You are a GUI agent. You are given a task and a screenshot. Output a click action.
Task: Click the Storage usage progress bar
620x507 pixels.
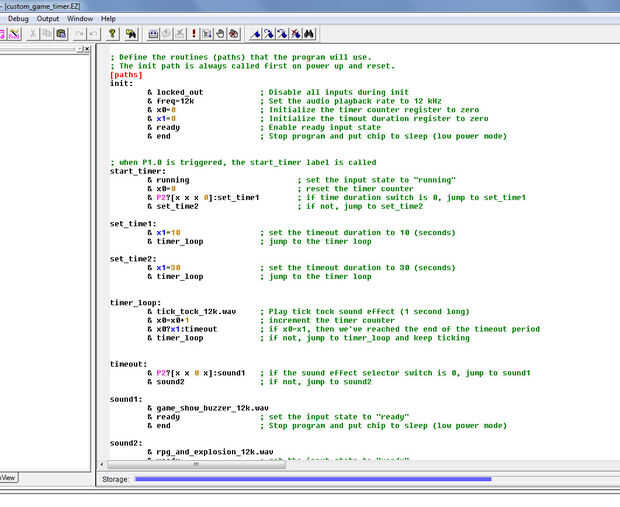313,479
